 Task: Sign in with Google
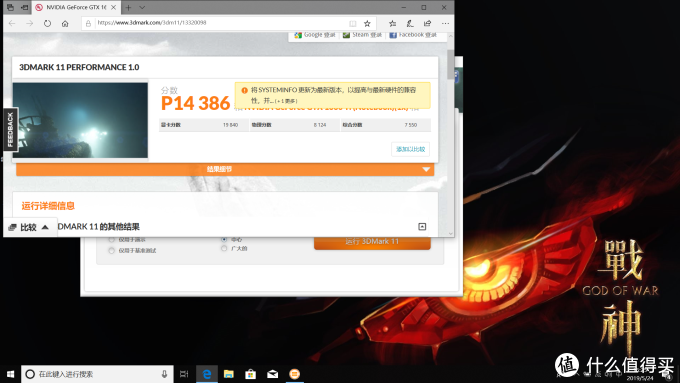pyautogui.click(x=315, y=35)
